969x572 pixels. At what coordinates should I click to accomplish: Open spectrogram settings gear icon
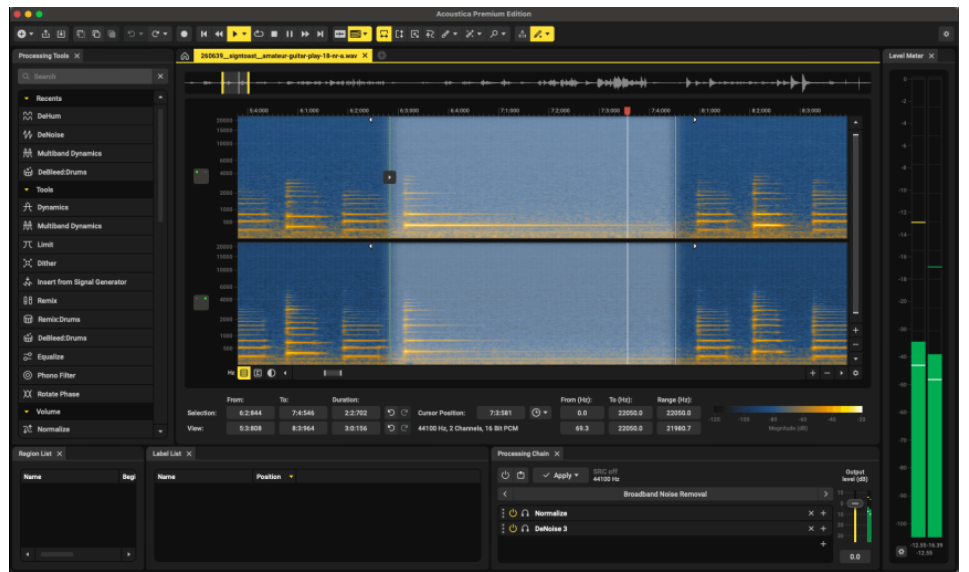[855, 373]
